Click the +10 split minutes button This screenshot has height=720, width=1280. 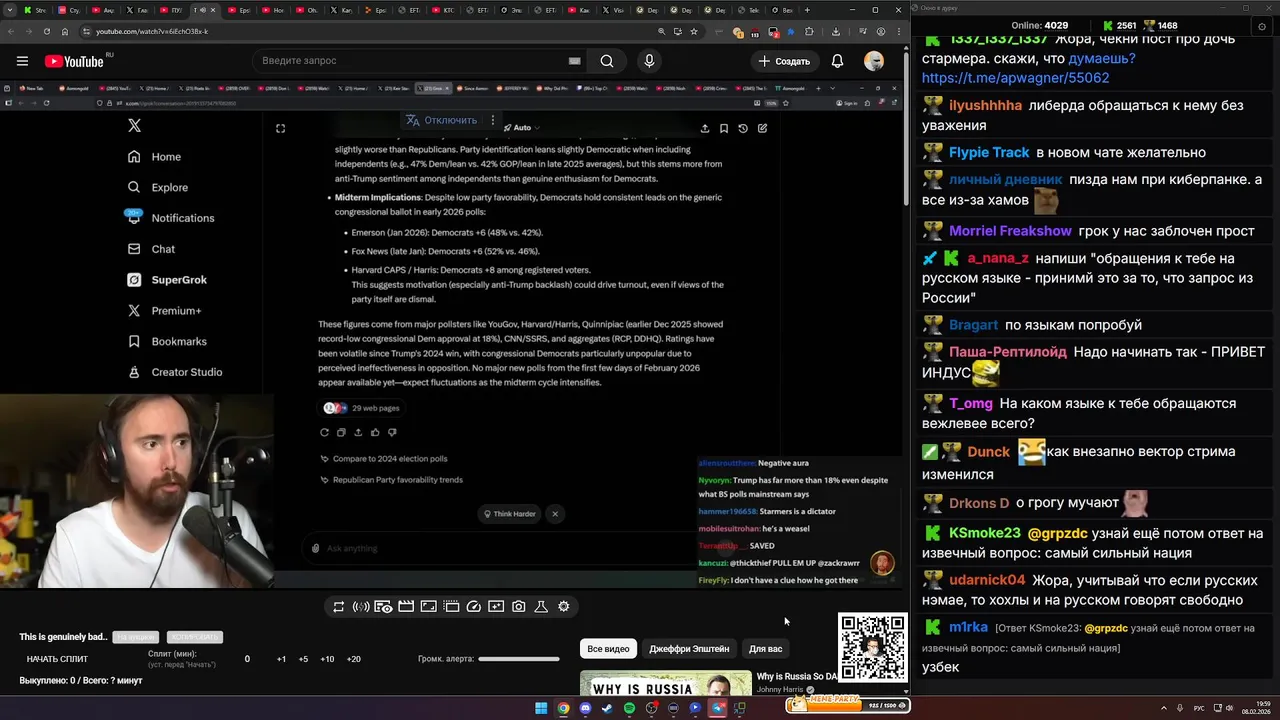pyautogui.click(x=327, y=659)
